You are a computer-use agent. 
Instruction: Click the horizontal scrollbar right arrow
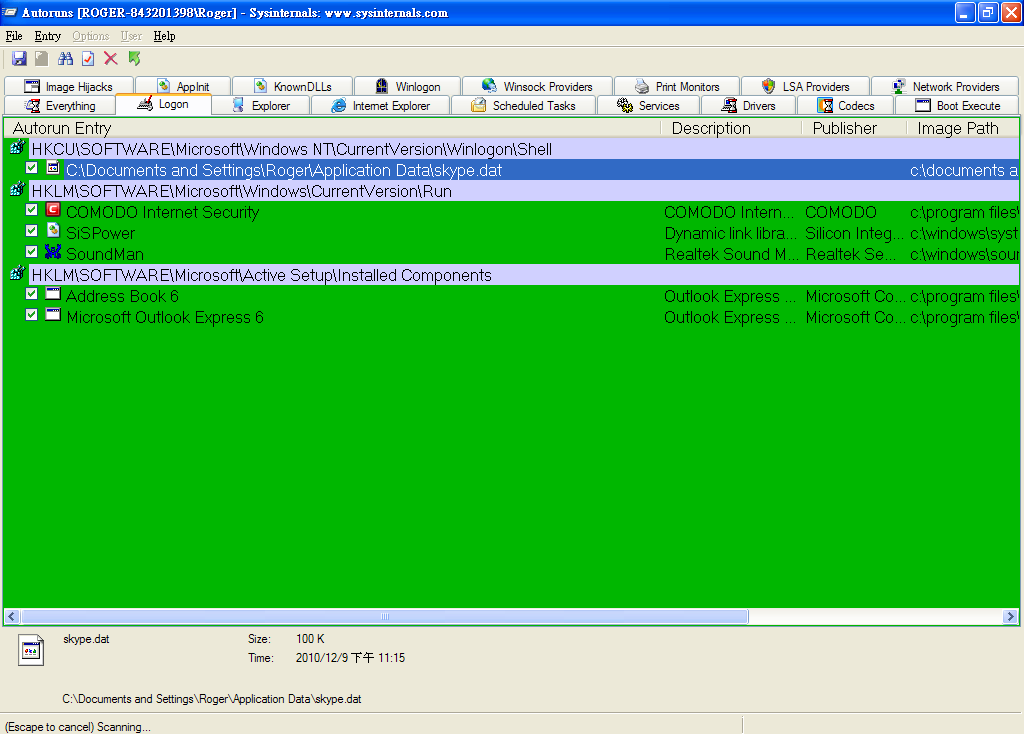1010,616
